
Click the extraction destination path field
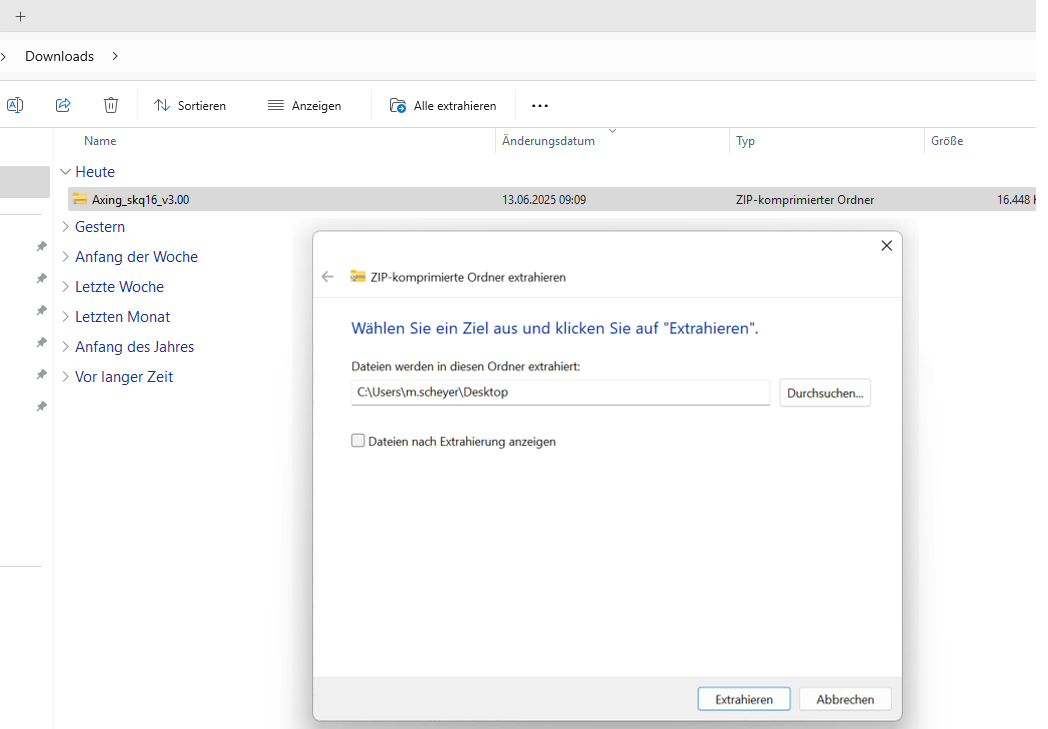[561, 392]
